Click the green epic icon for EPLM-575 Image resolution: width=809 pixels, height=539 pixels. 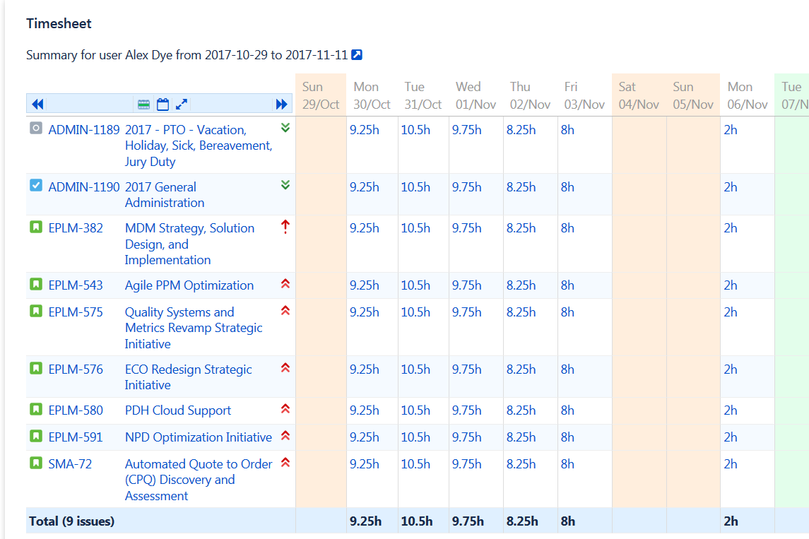point(36,311)
